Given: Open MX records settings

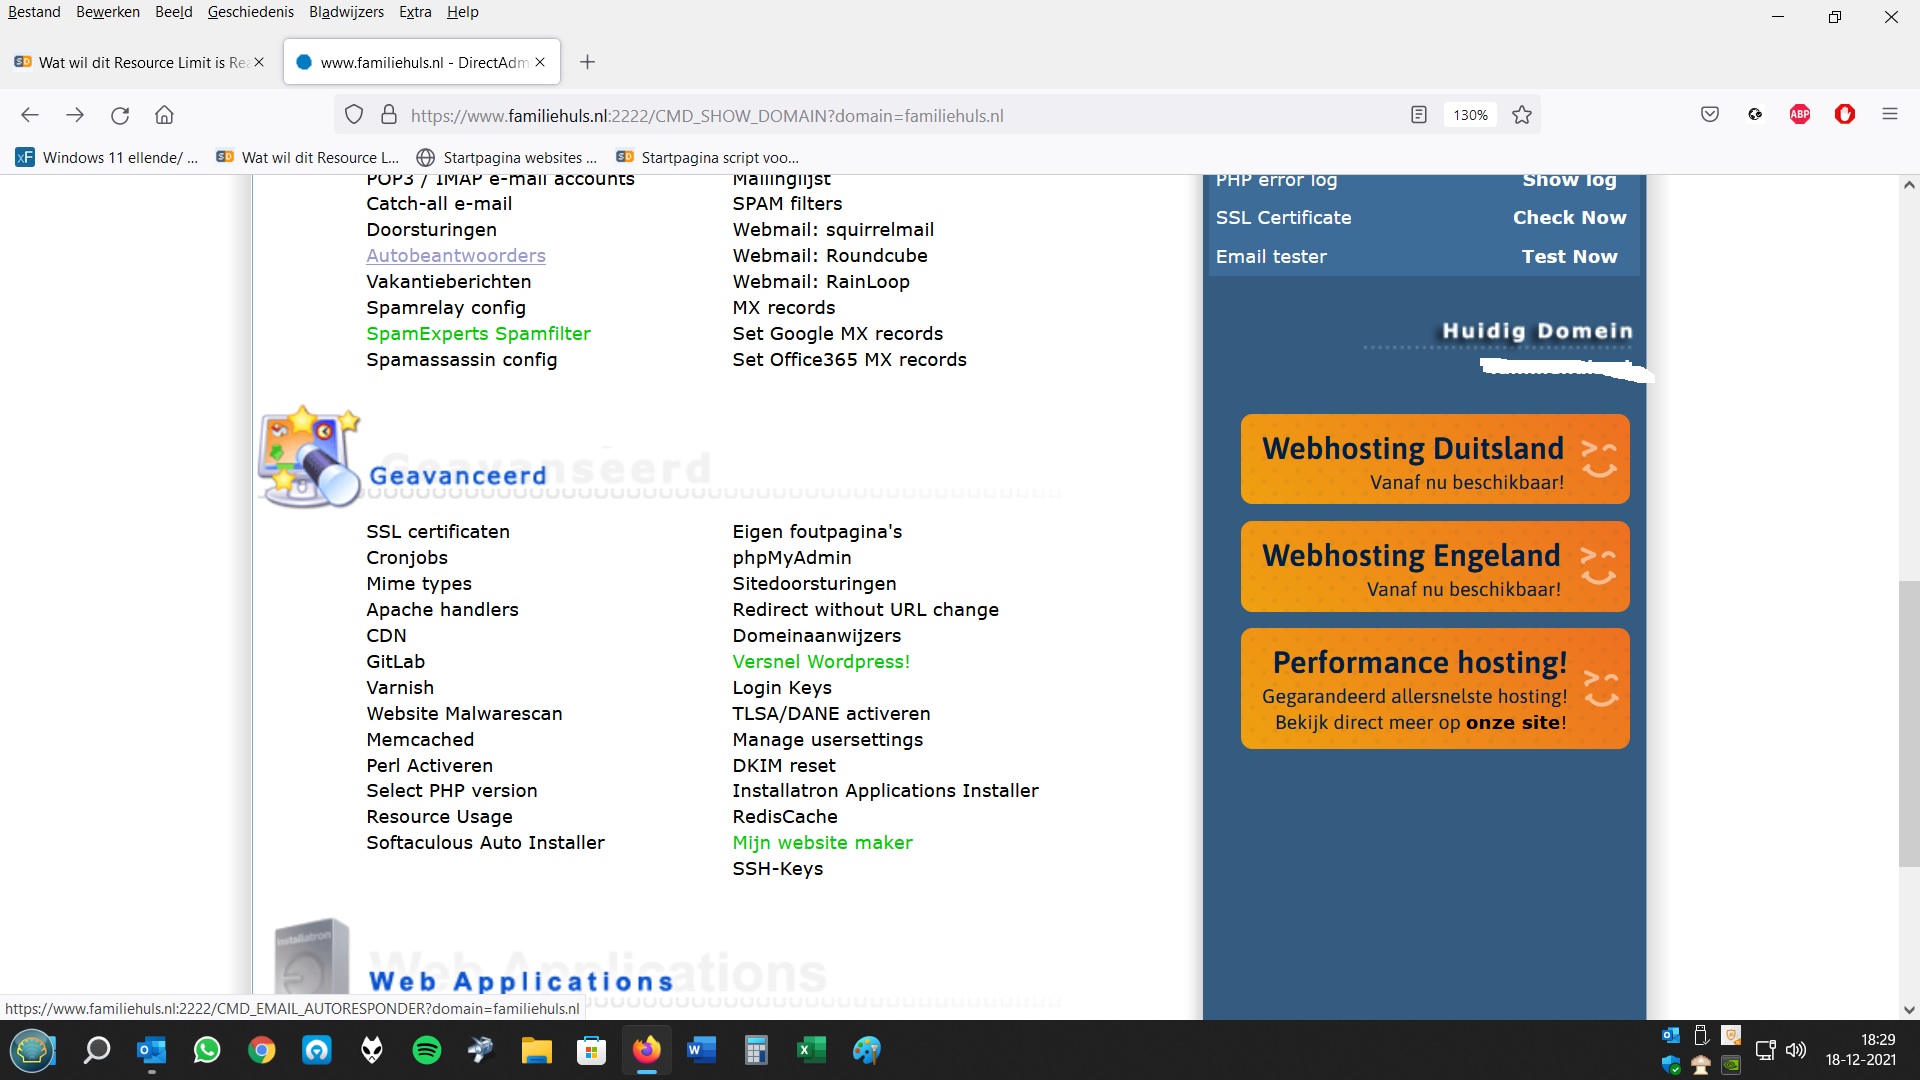Looking at the screenshot, I should coord(784,307).
